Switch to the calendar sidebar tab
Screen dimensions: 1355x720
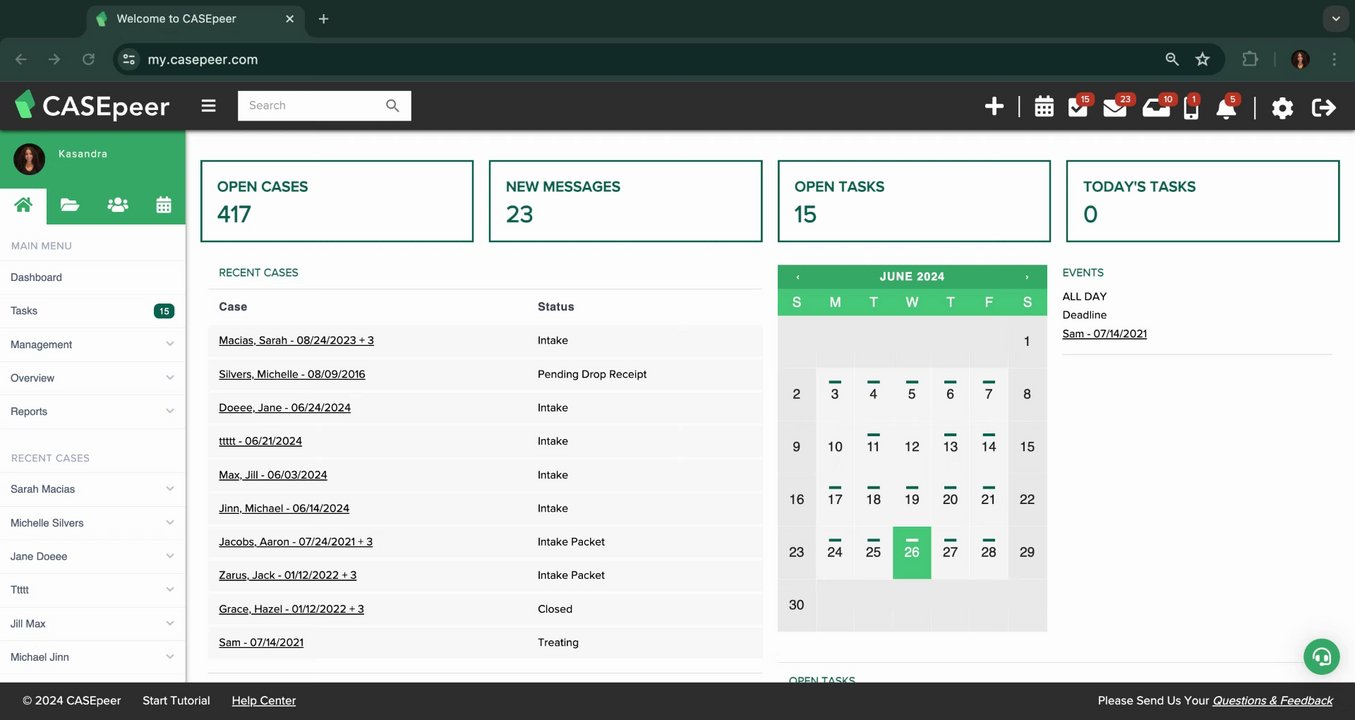[163, 205]
